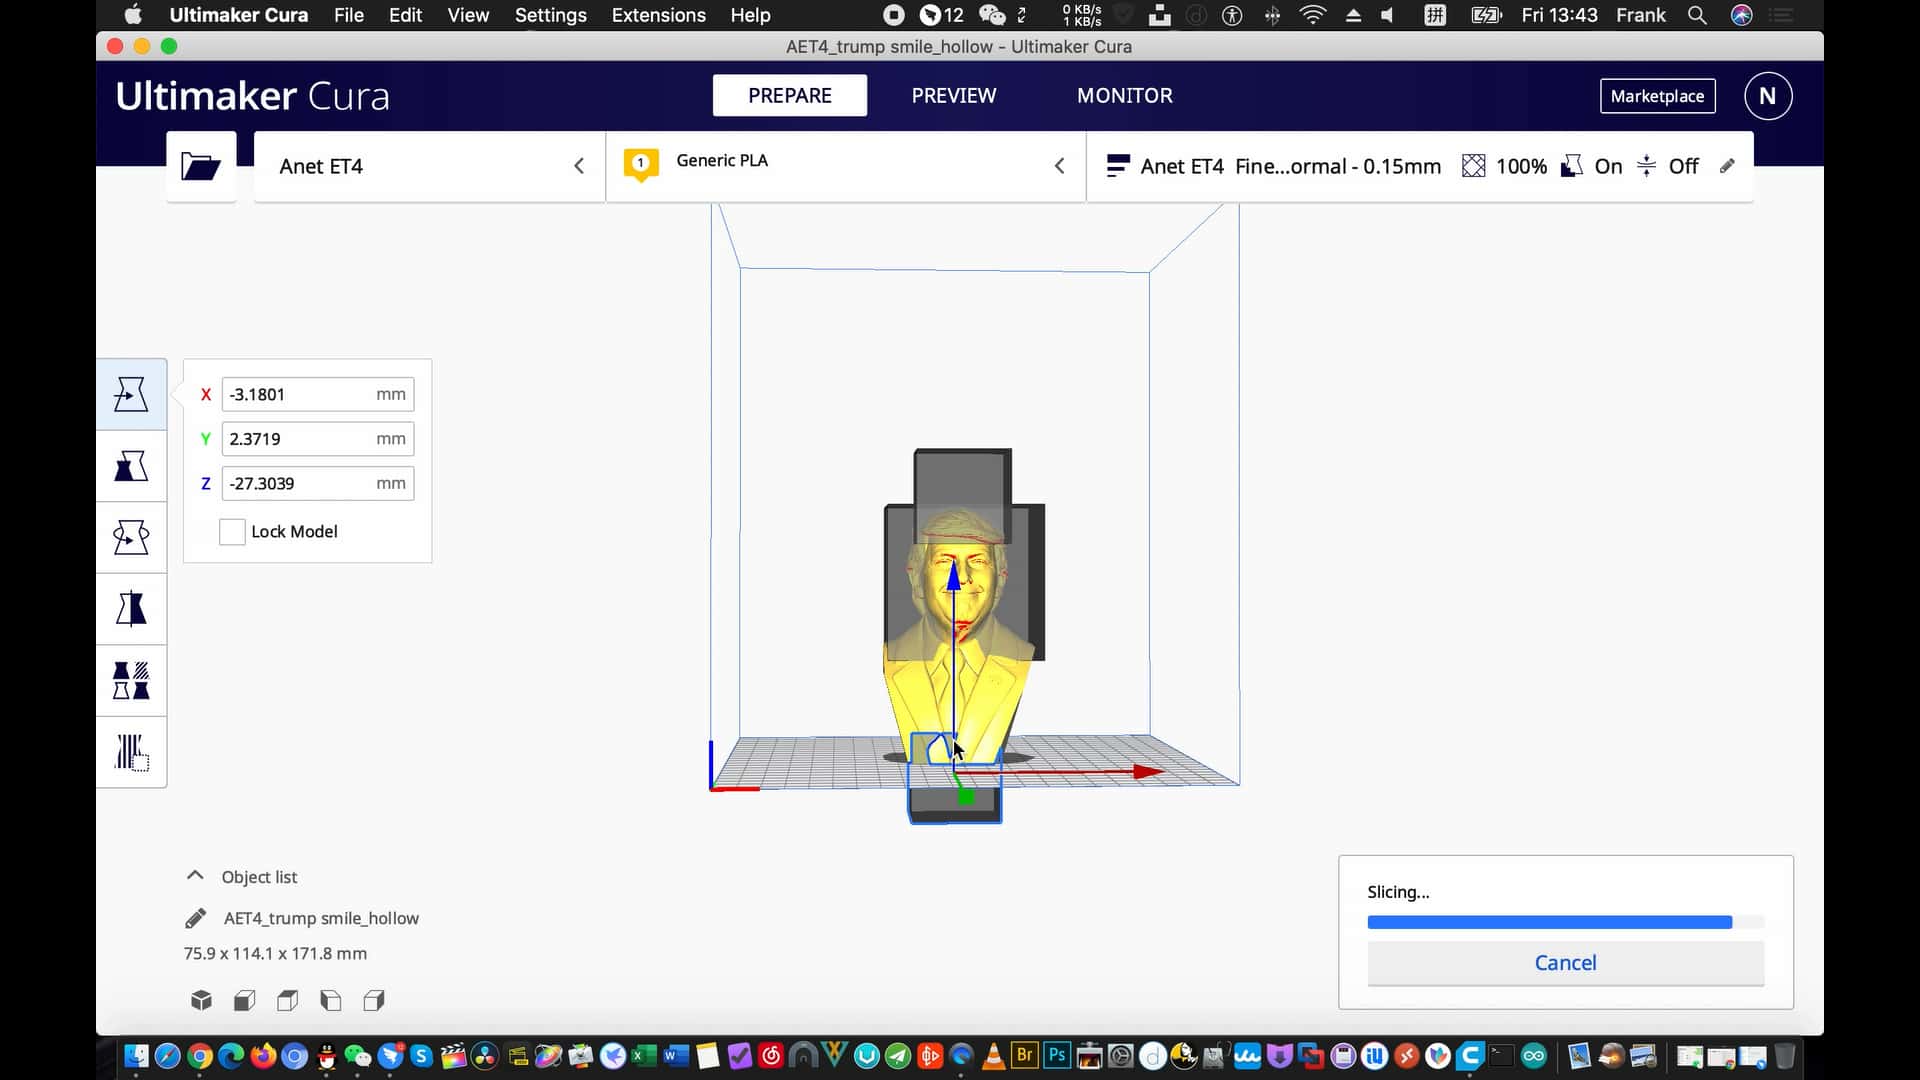This screenshot has width=1920, height=1080.
Task: Click the Z position input field
Action: pyautogui.click(x=317, y=484)
